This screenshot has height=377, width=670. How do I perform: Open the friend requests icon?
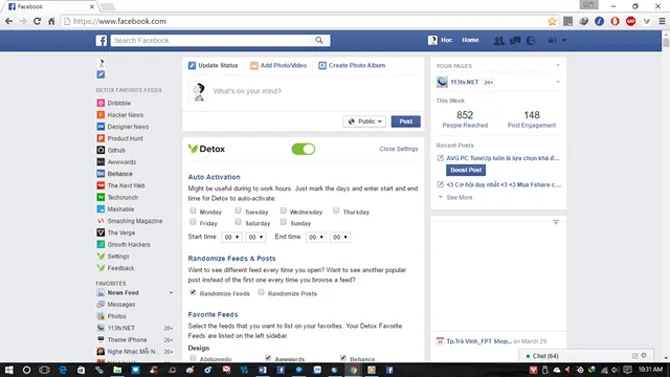pos(499,41)
